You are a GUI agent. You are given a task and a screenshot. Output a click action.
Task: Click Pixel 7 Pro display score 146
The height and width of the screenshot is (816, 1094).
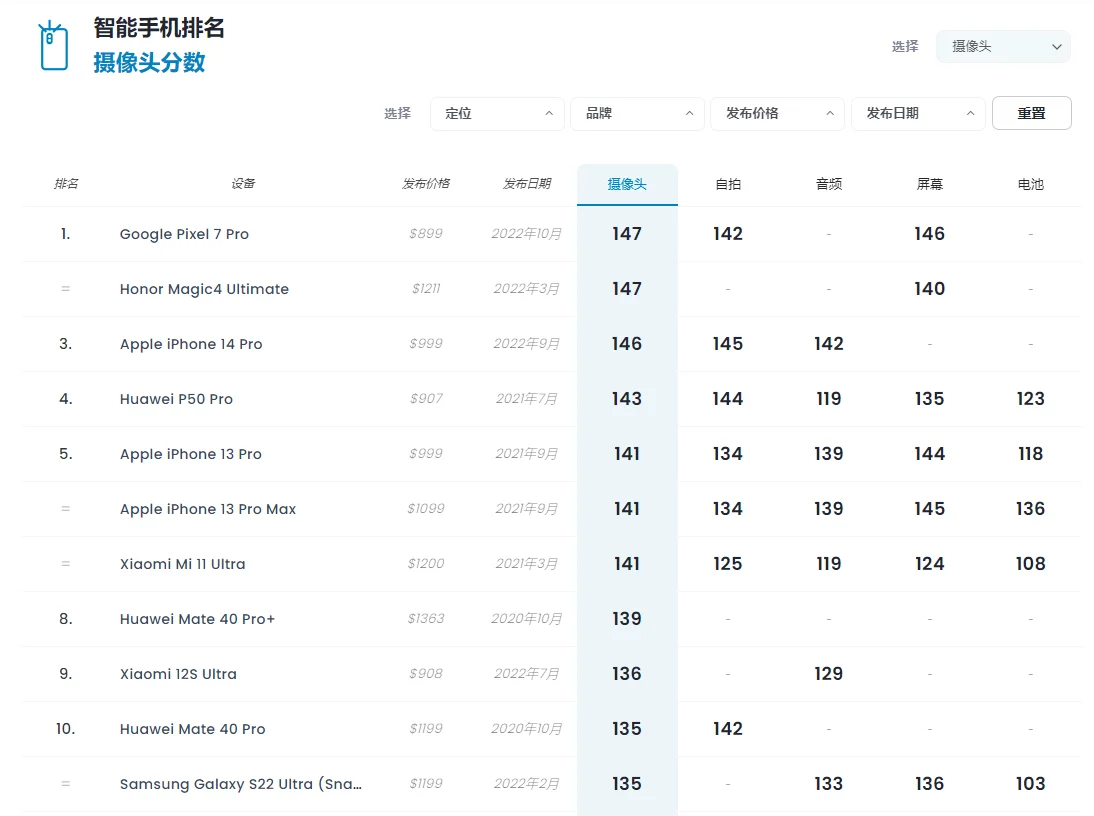(x=929, y=234)
